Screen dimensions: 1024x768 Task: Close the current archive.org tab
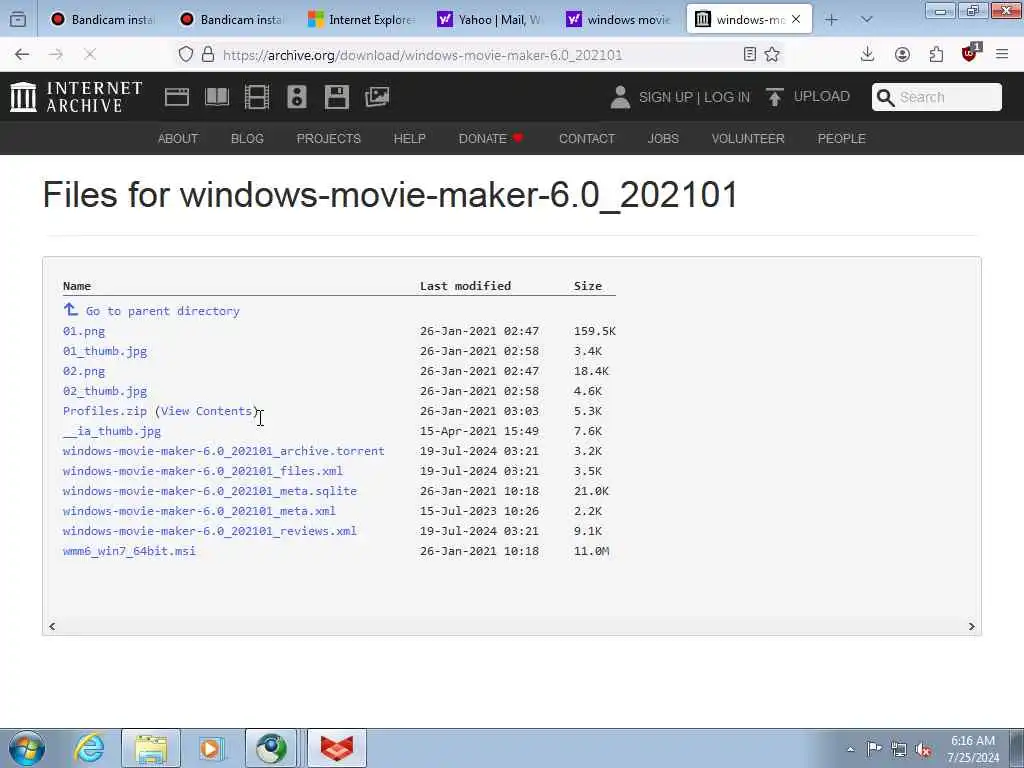coord(796,20)
